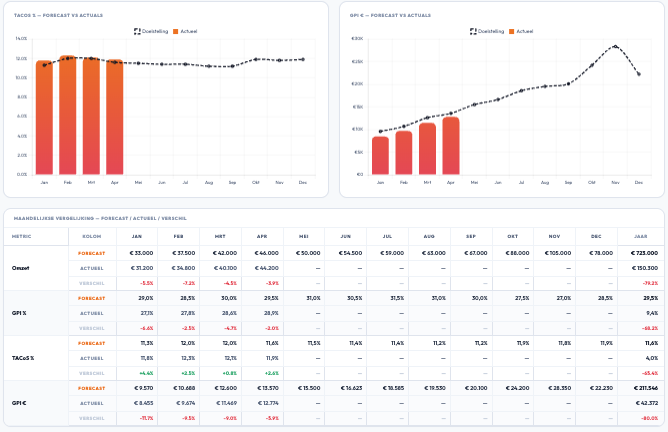Viewport: 668px width, 432px height.
Task: Click the Feb bar in TACoS chart
Action: click(x=67, y=115)
